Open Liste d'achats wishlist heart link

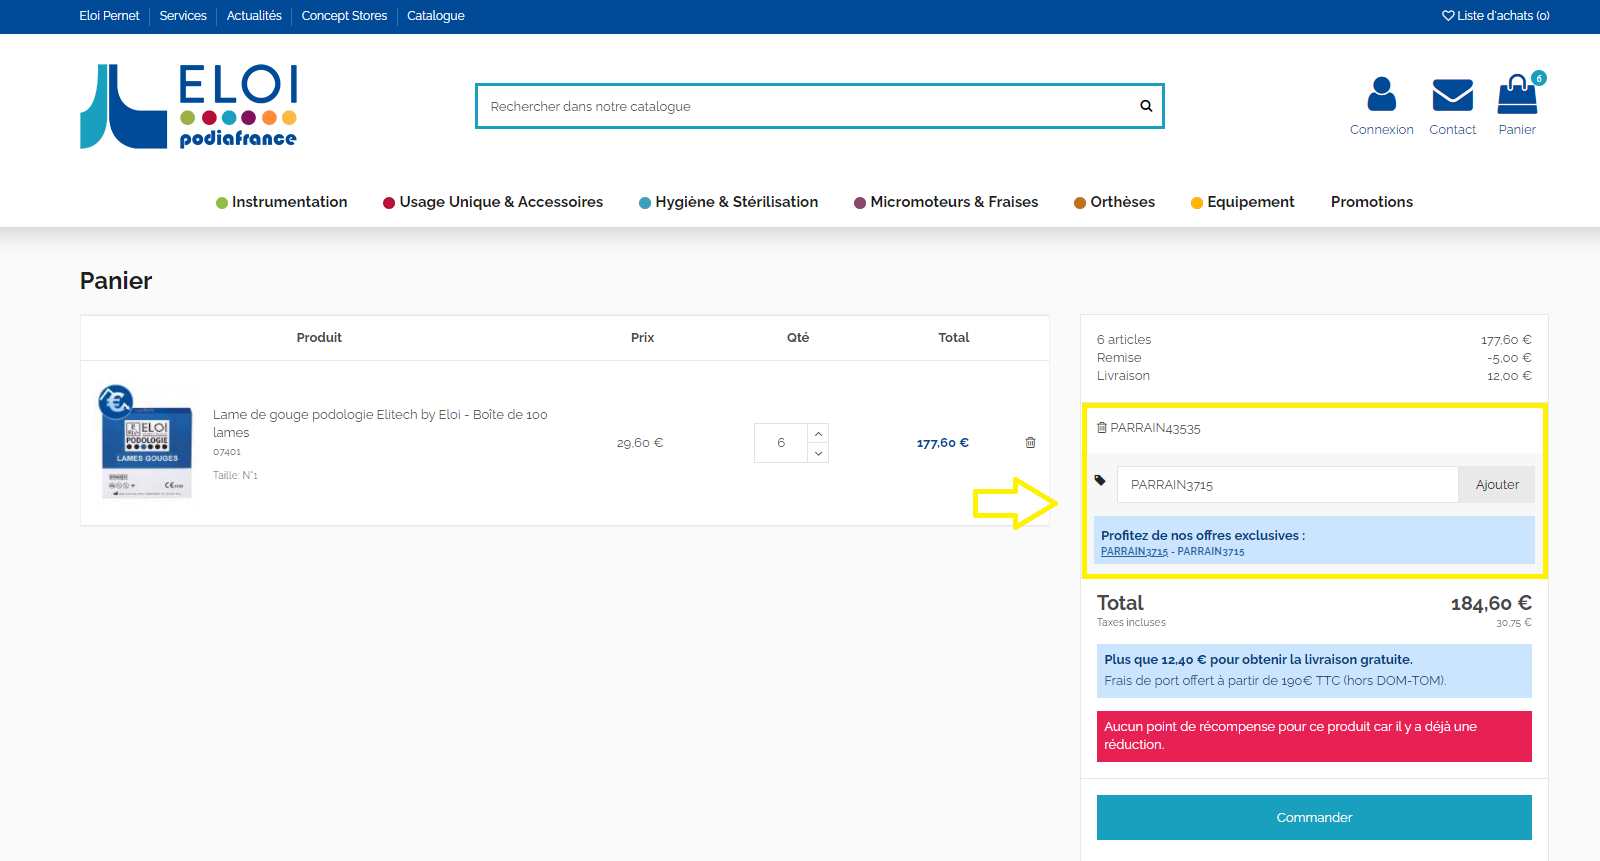(1495, 15)
